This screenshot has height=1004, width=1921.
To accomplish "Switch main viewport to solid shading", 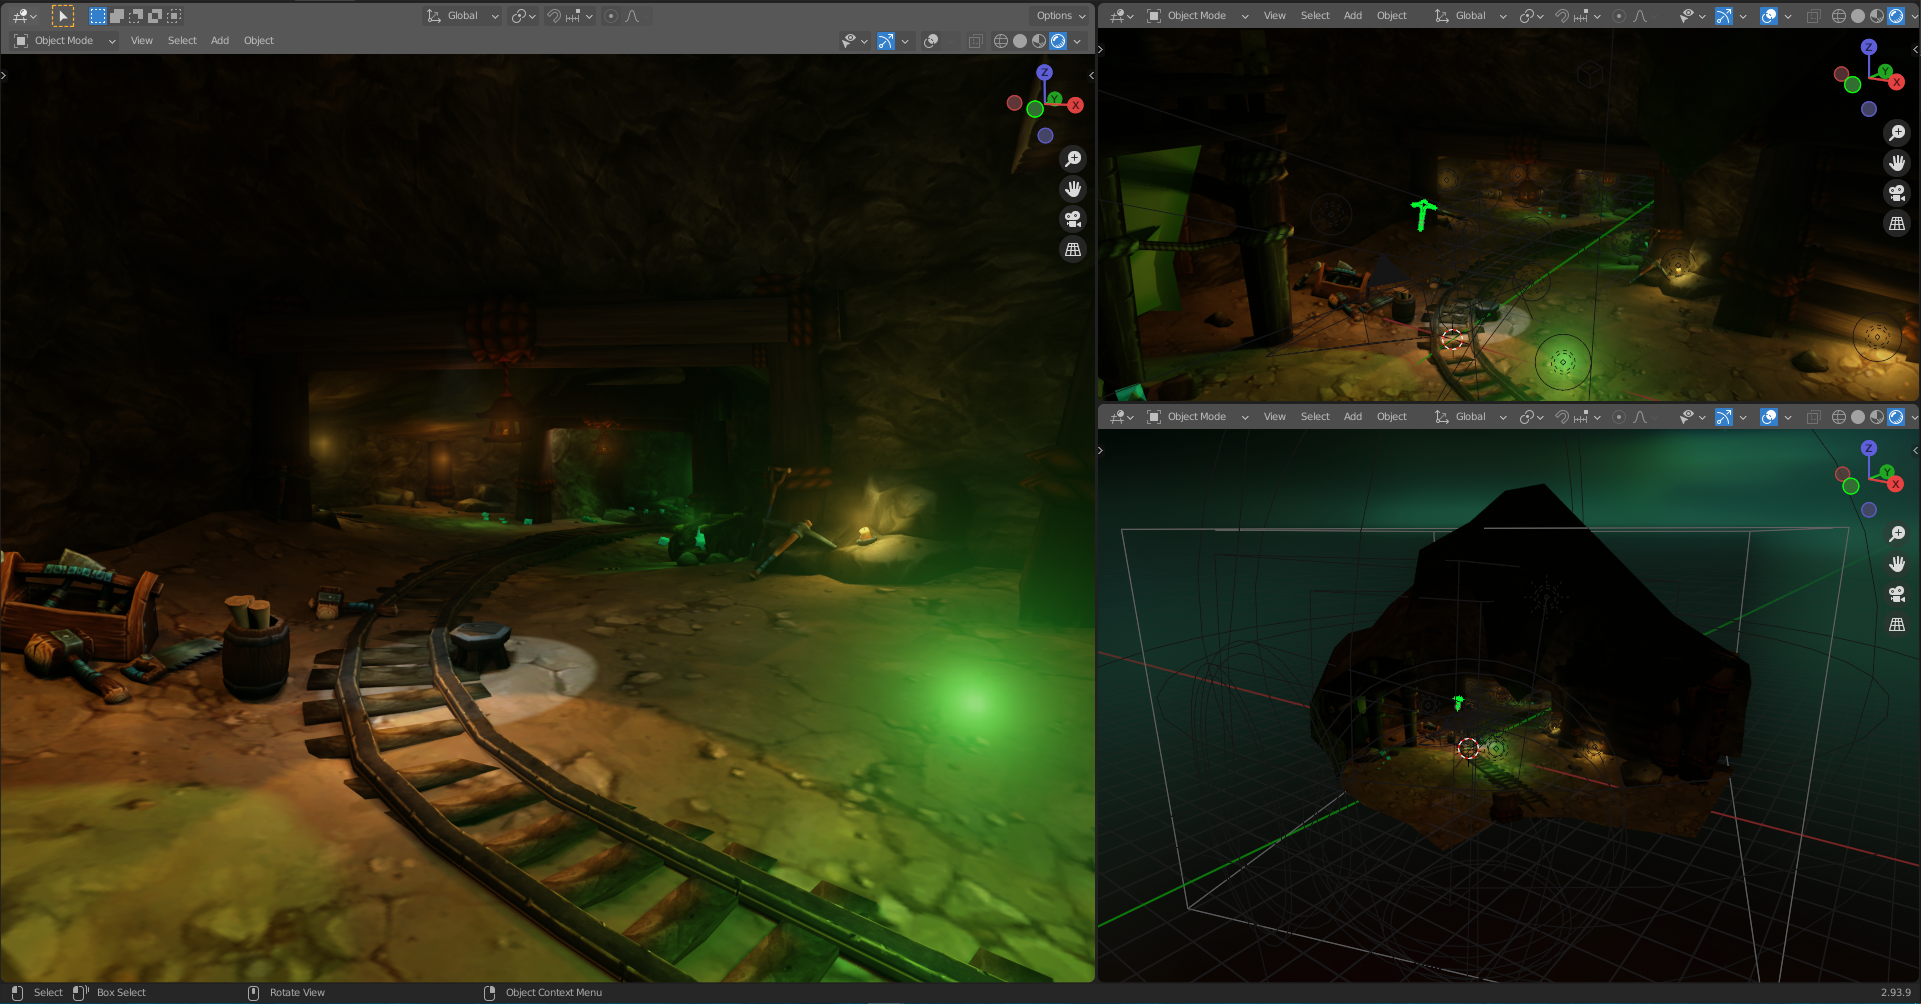I will [1020, 41].
